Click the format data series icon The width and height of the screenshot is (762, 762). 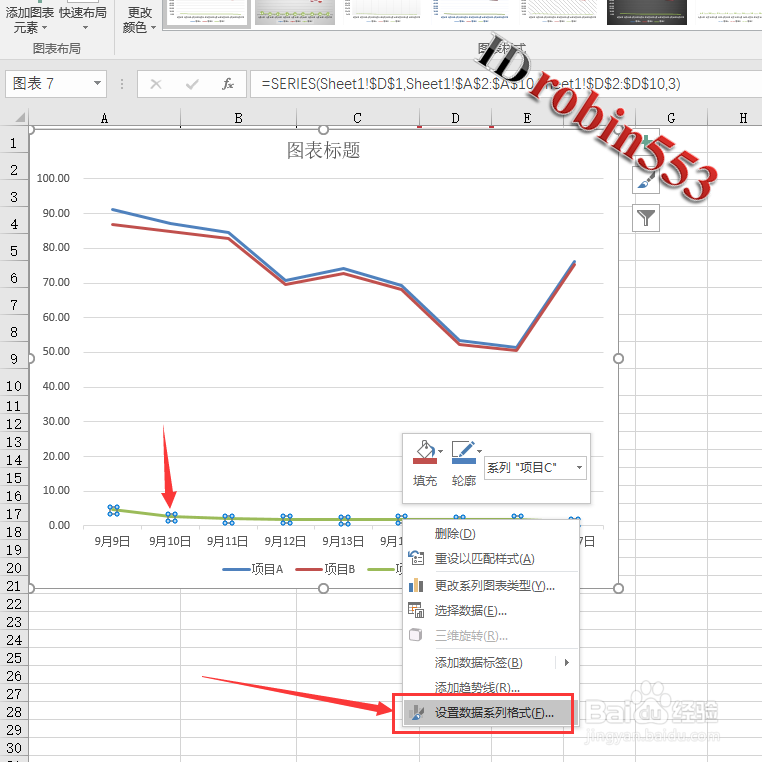point(416,712)
